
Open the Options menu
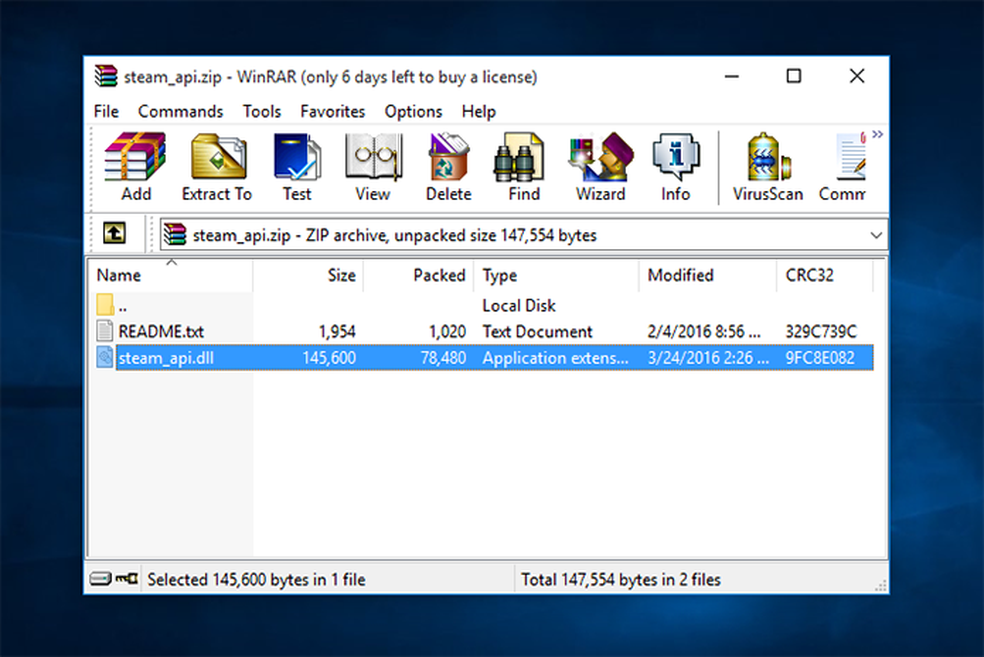tap(413, 111)
